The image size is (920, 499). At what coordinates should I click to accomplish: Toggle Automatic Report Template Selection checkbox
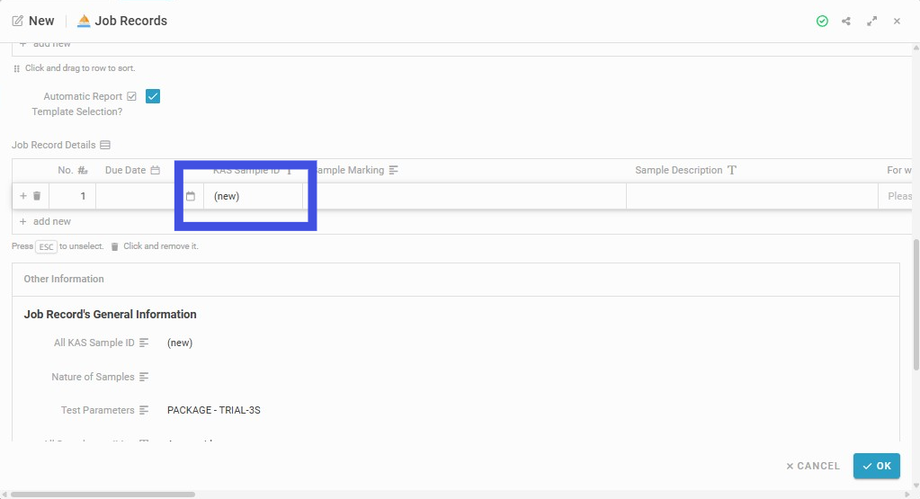pos(153,96)
